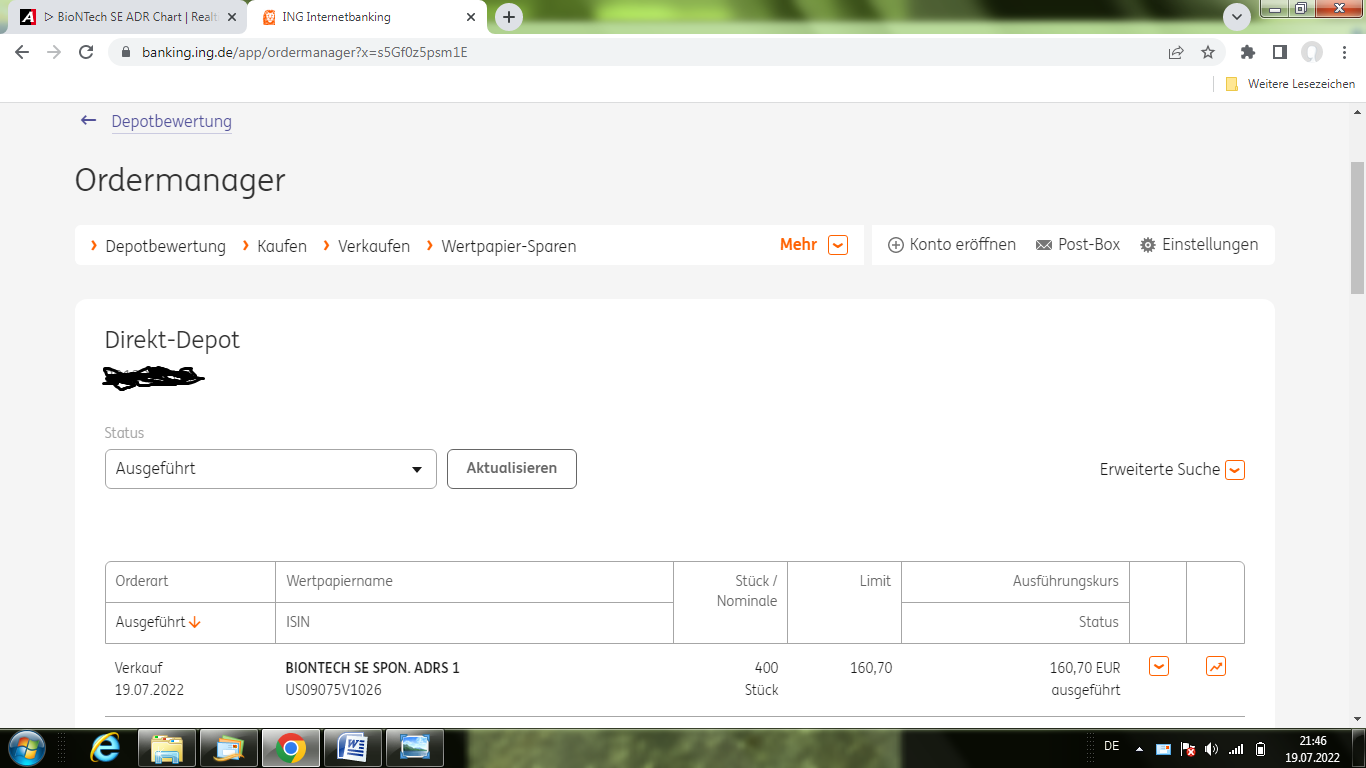Image resolution: width=1366 pixels, height=768 pixels.
Task: Click the share page icon in address bar
Action: point(1176,52)
